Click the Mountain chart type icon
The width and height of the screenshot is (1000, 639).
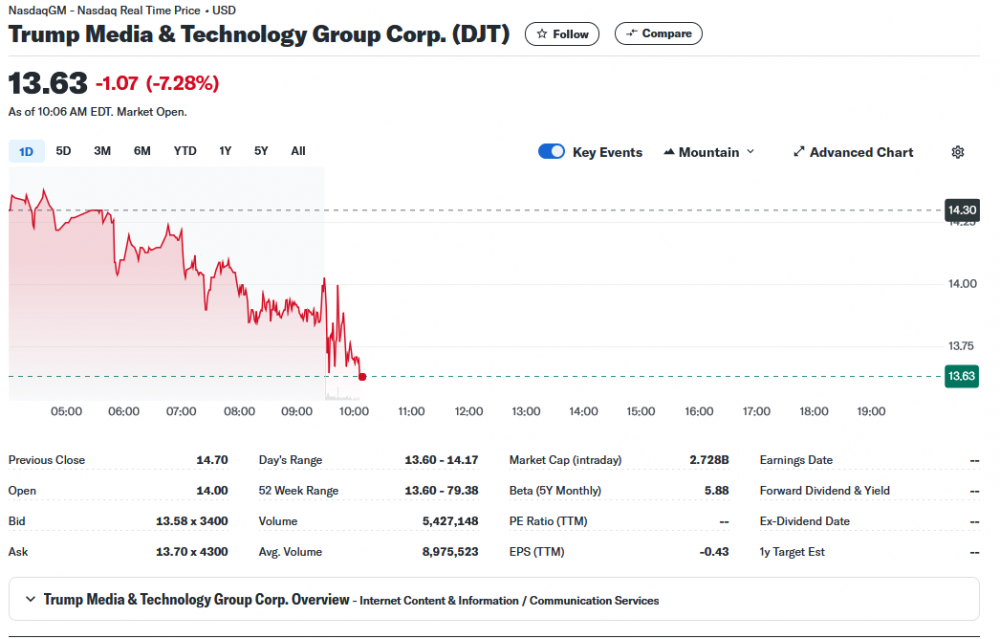pyautogui.click(x=669, y=152)
